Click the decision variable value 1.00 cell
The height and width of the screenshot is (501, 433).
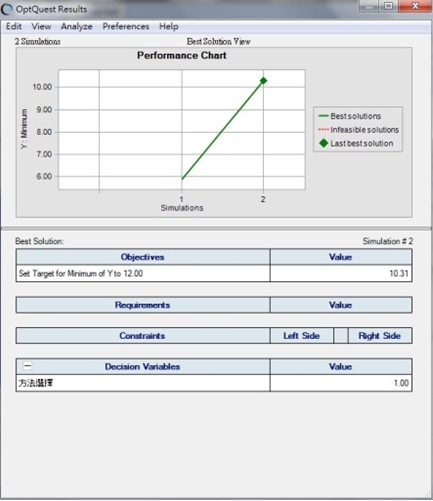341,383
